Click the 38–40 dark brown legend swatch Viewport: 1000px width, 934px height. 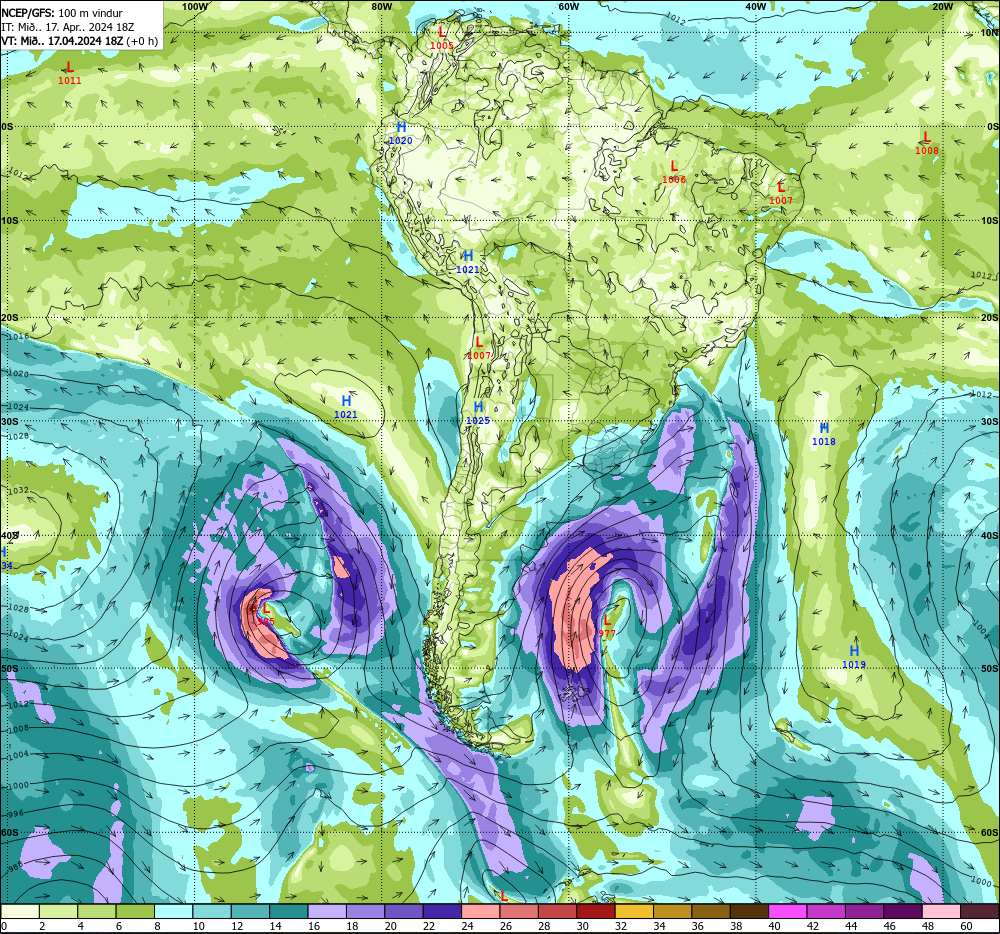750,911
